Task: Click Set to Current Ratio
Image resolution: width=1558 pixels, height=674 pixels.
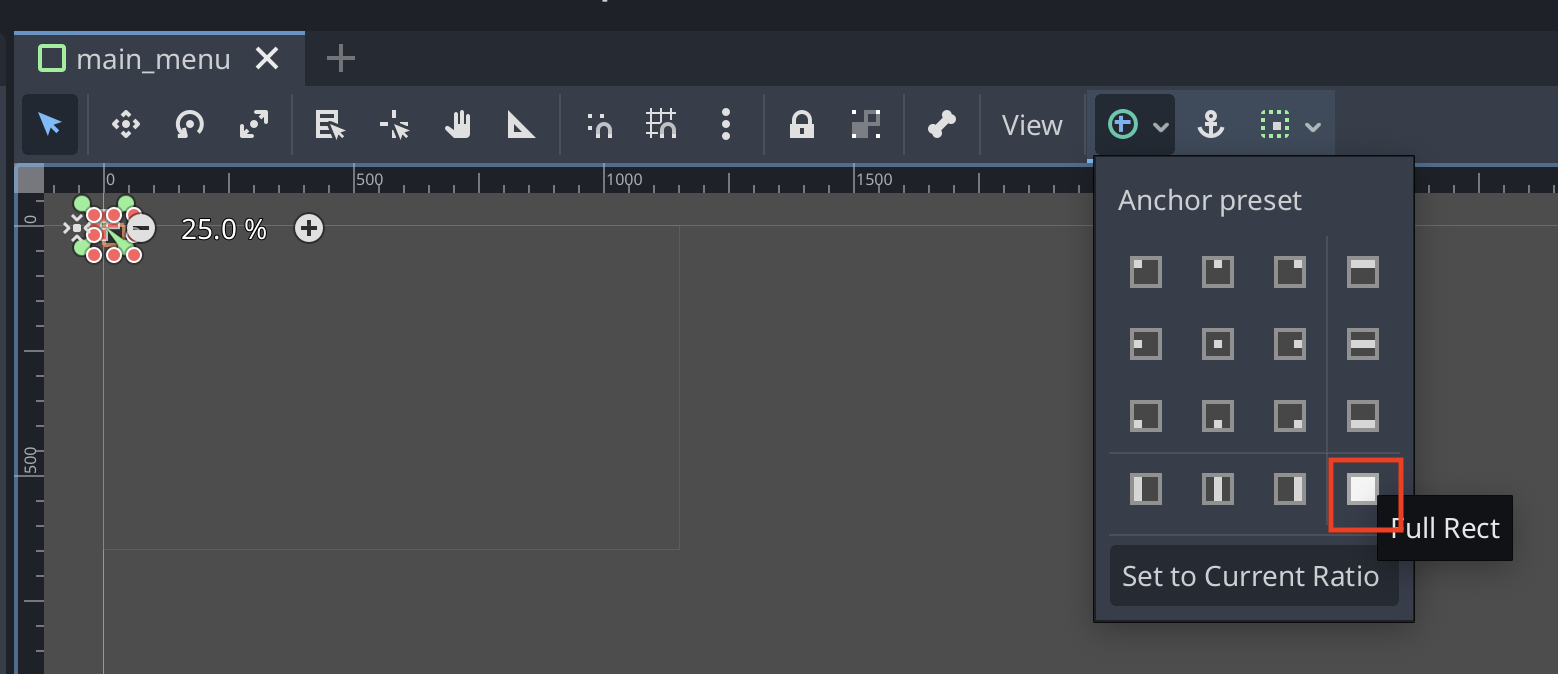Action: tap(1252, 575)
